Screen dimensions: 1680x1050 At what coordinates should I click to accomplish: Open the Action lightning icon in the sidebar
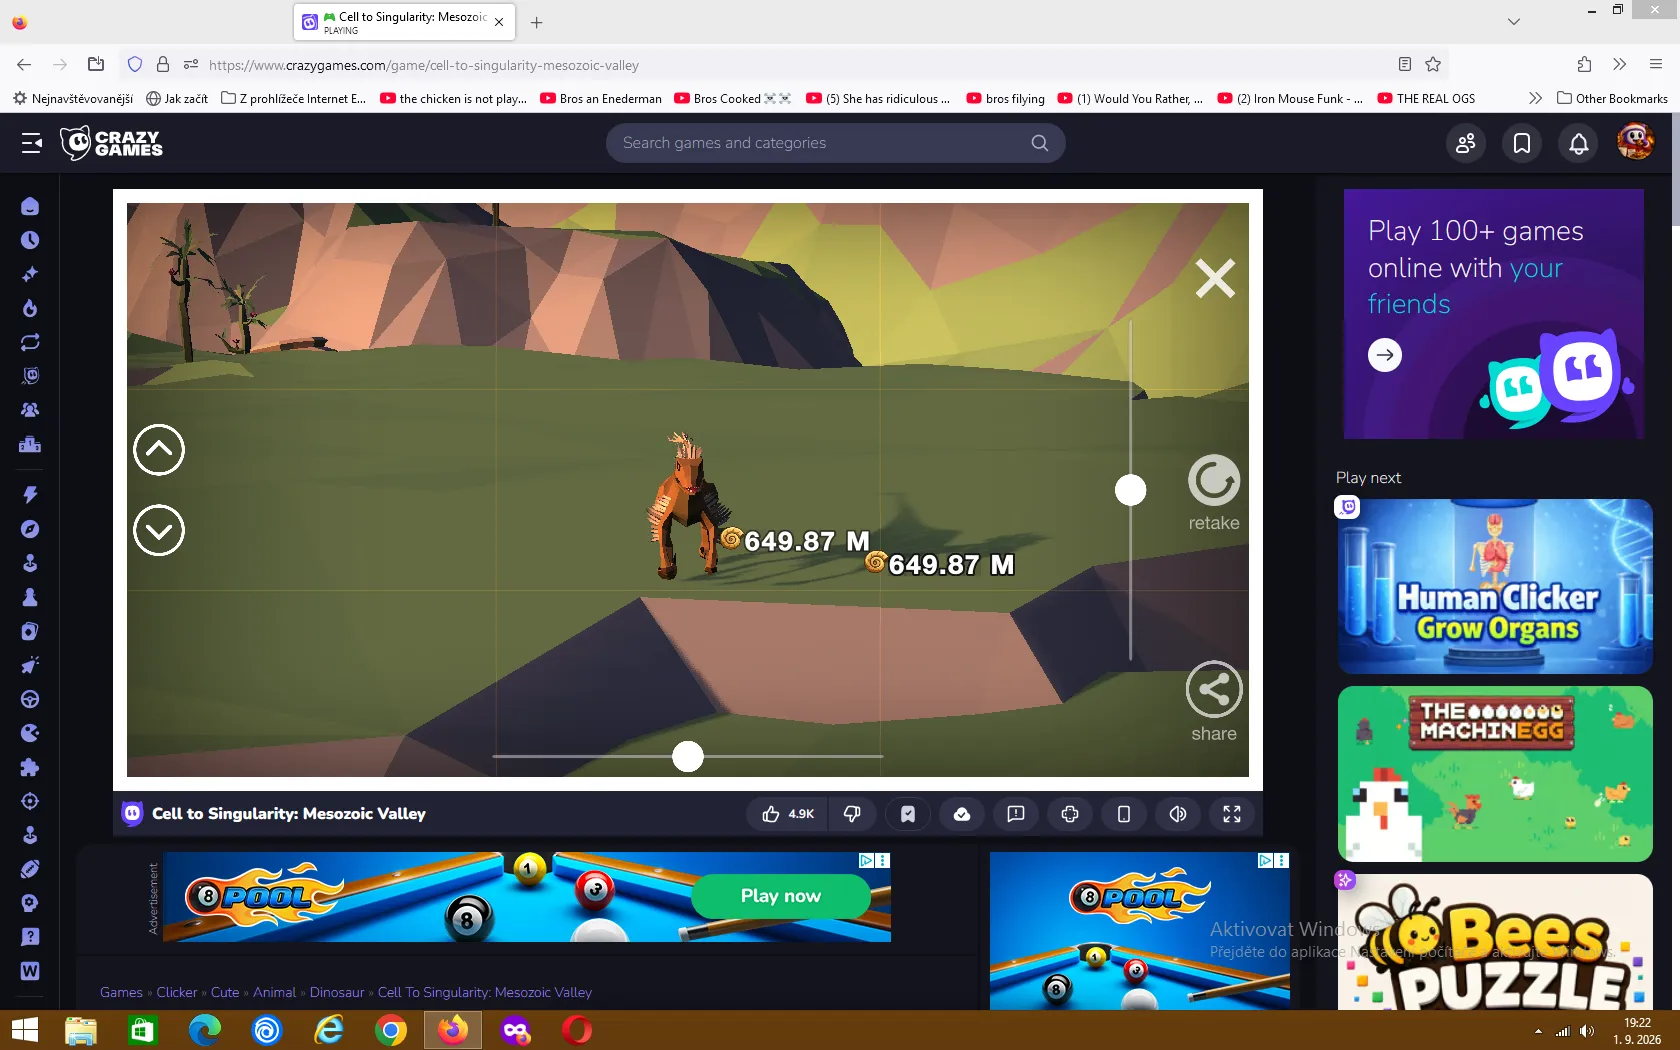(x=30, y=494)
